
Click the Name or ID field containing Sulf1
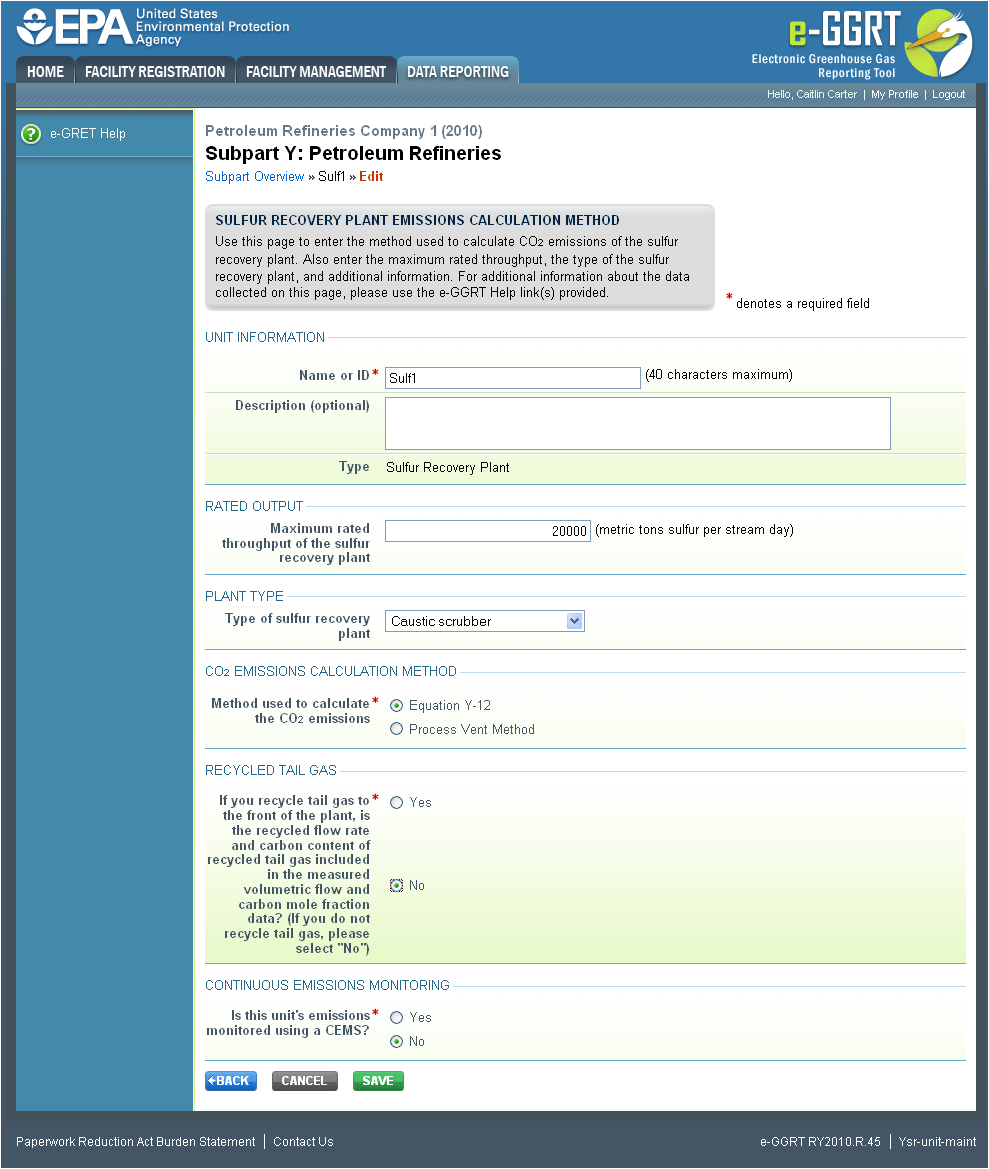pyautogui.click(x=513, y=378)
